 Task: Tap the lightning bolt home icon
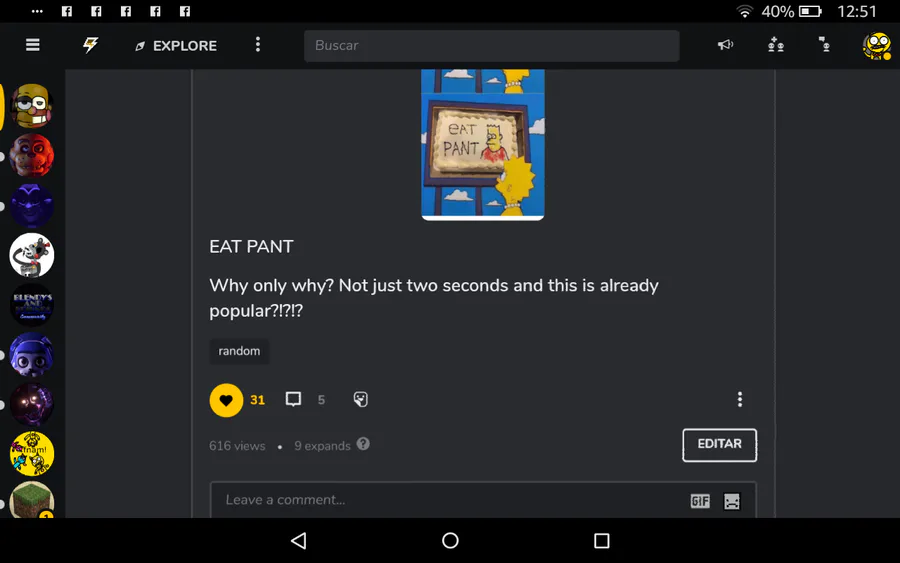click(90, 45)
